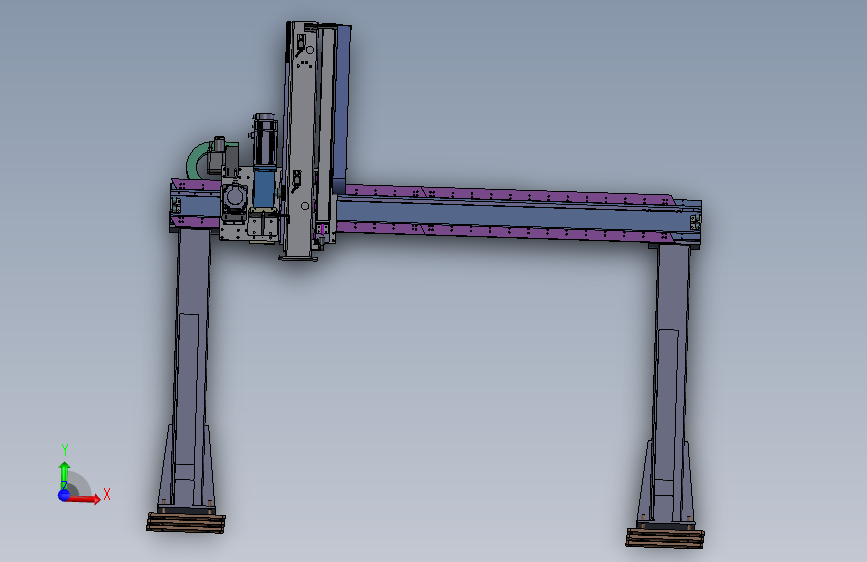Select the tall vertical axis column
The height and width of the screenshot is (562, 867).
click(302, 140)
